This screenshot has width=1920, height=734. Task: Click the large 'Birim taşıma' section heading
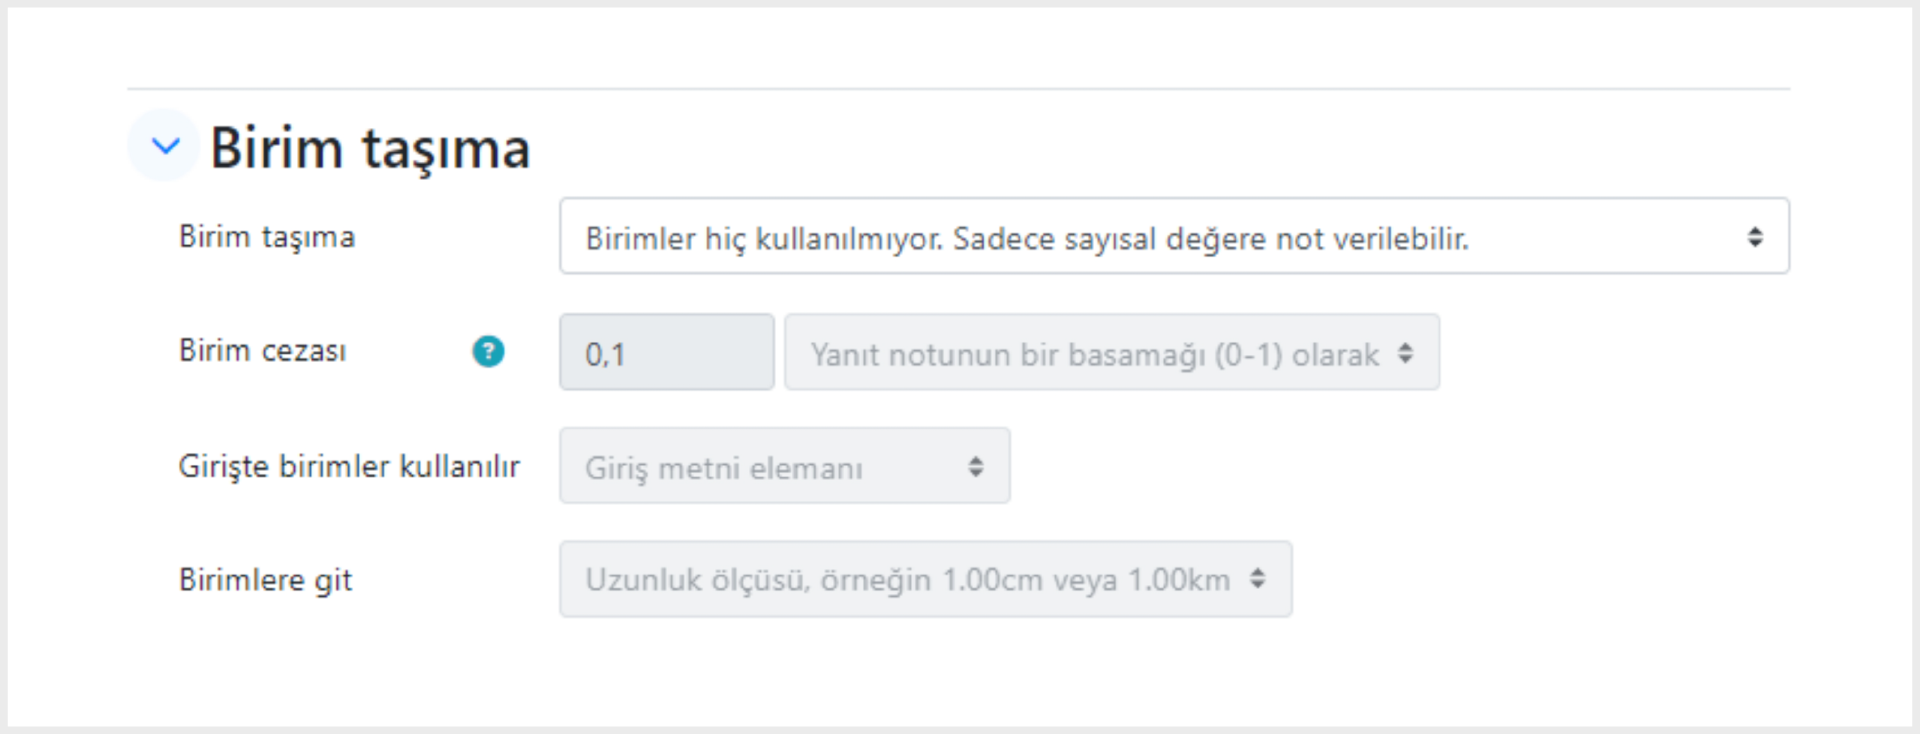[x=370, y=148]
